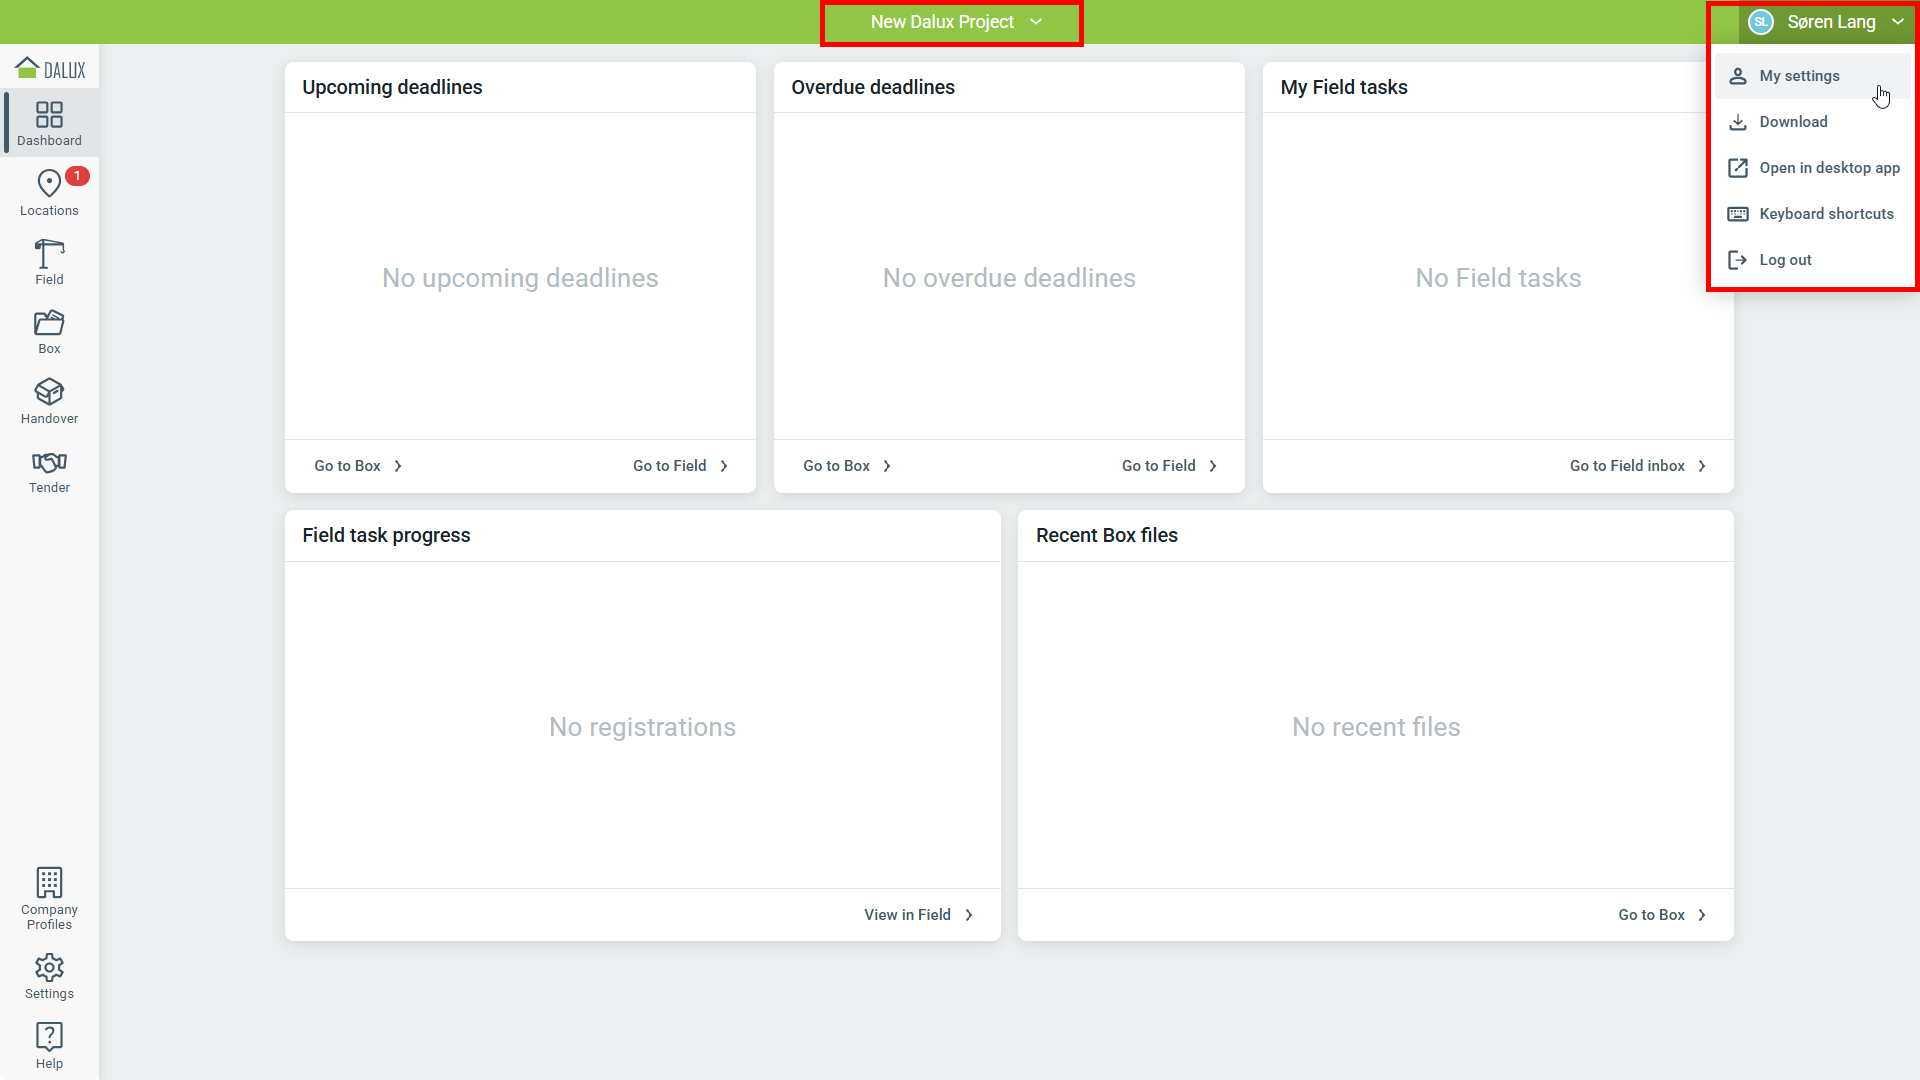The width and height of the screenshot is (1920, 1080).
Task: Click View in Field link
Action: click(x=918, y=915)
